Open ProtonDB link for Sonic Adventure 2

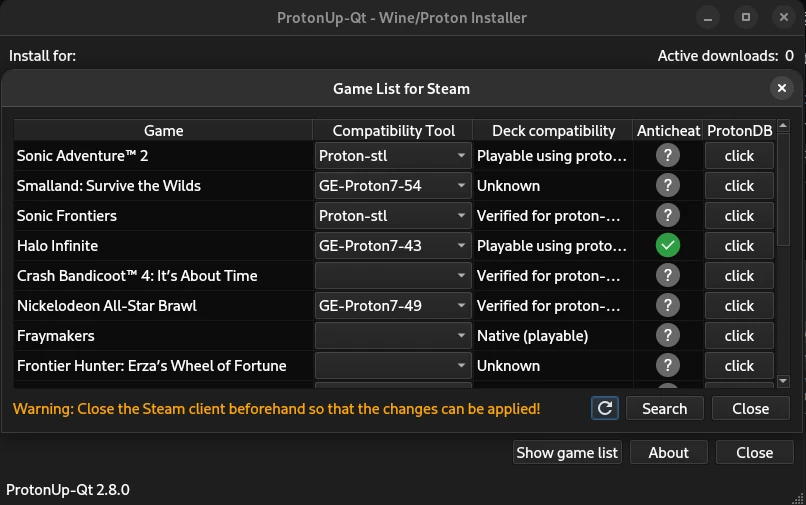coord(739,156)
